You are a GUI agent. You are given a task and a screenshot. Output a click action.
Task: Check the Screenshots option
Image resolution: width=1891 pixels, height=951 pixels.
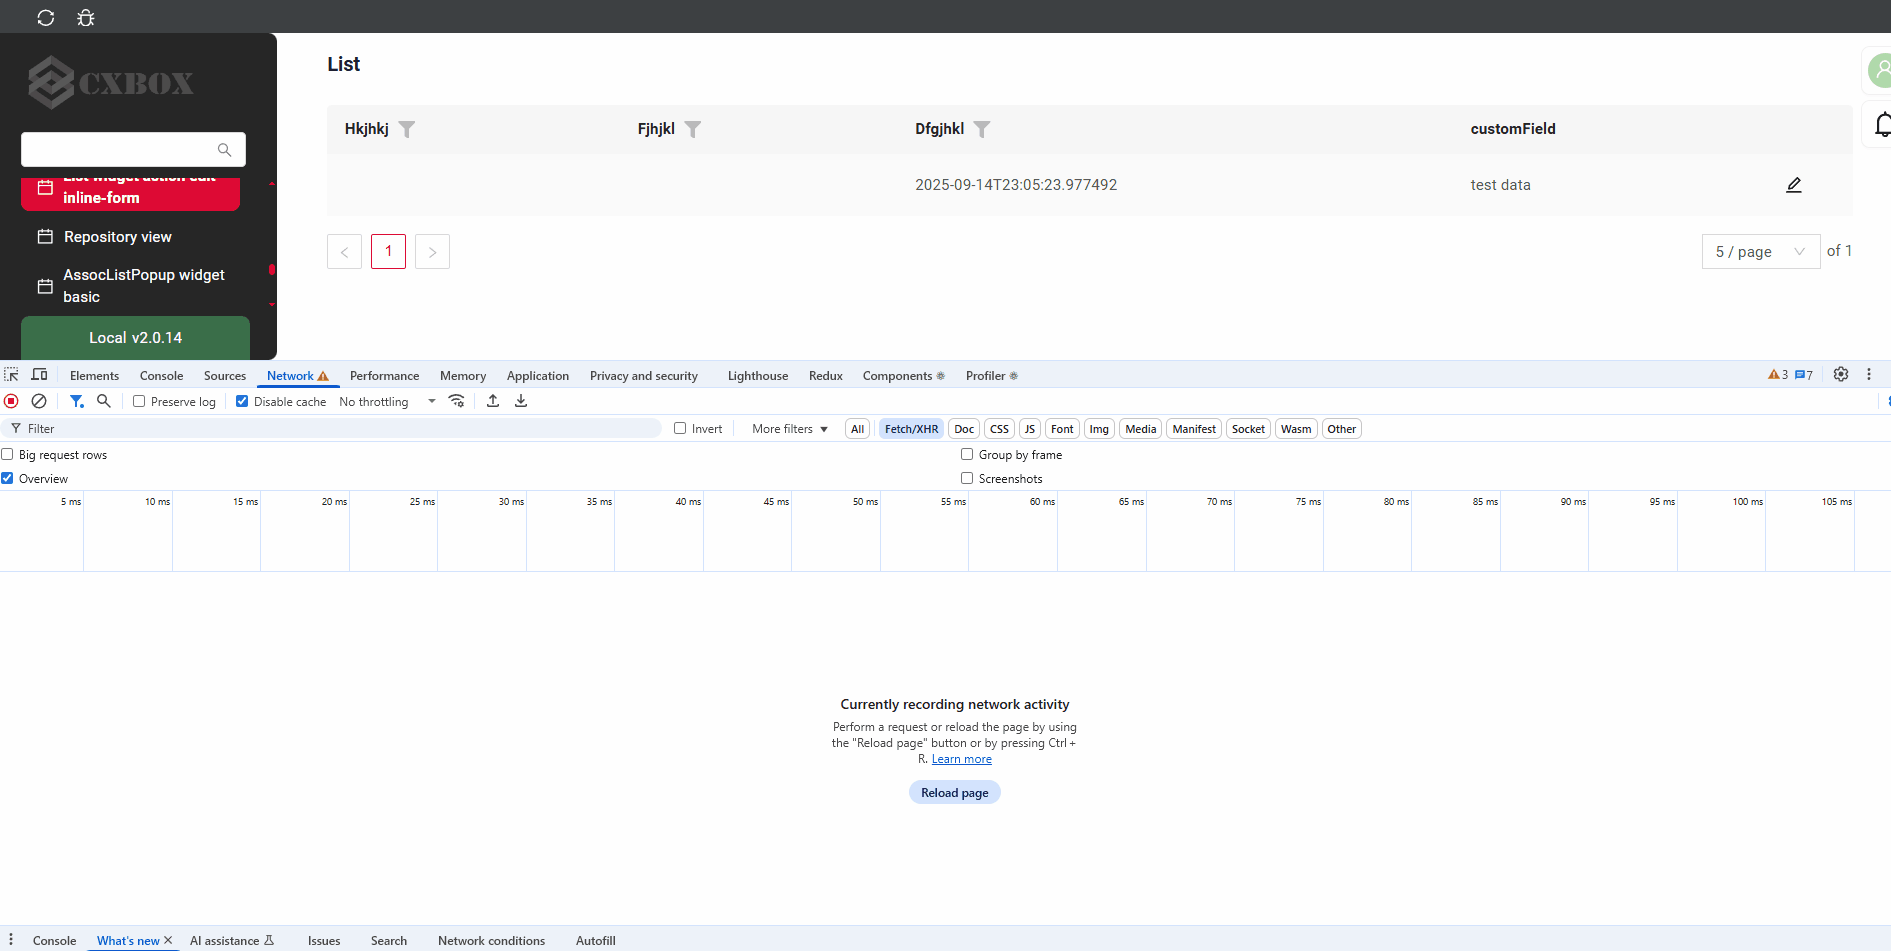click(967, 478)
